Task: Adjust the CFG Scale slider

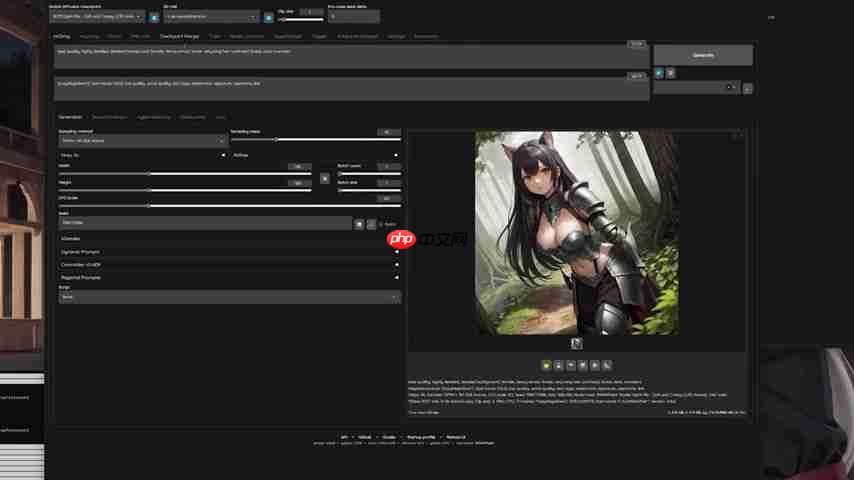Action: point(229,206)
